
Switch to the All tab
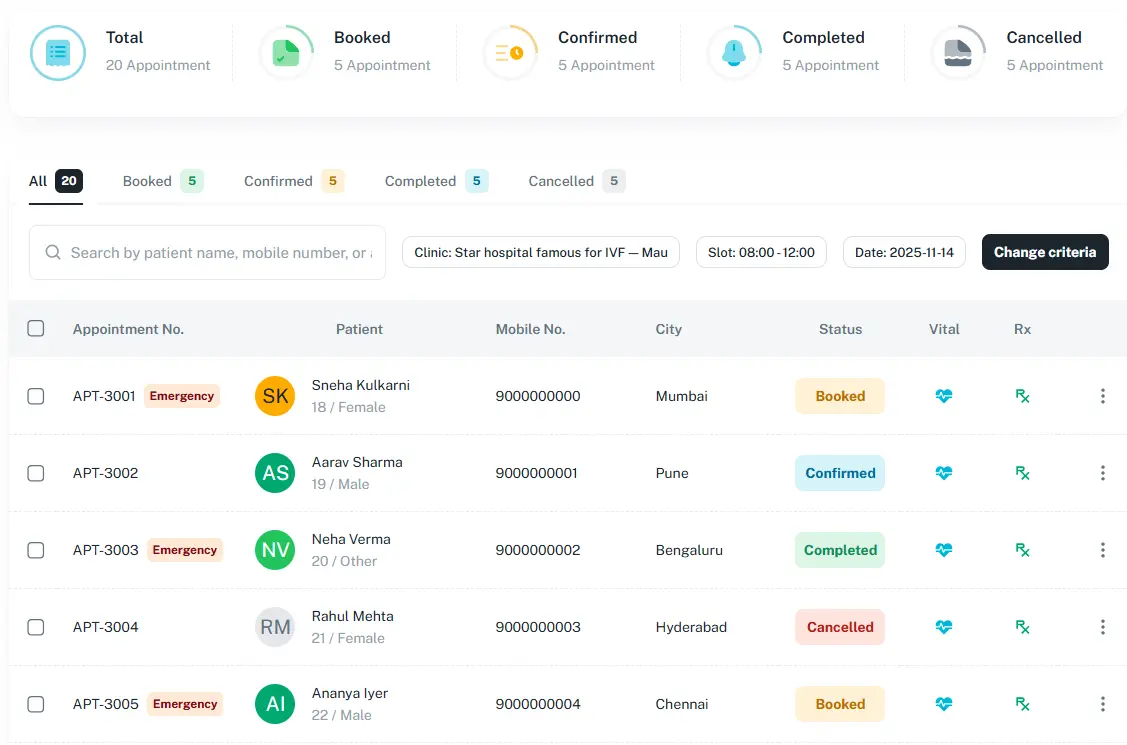[x=56, y=181]
